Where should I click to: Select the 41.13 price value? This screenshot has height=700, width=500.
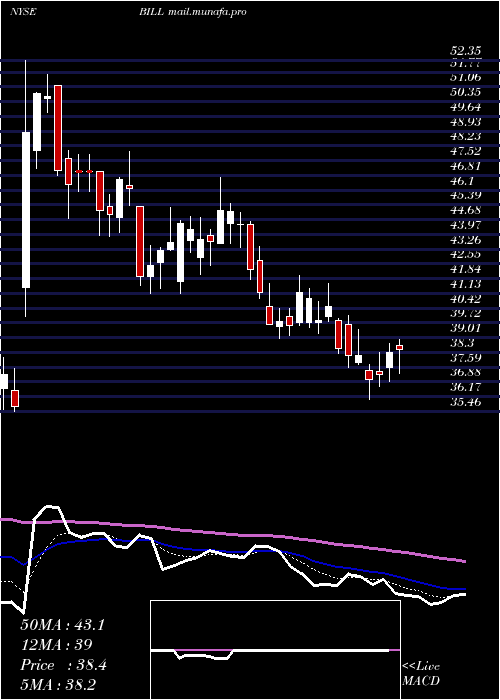[465, 284]
